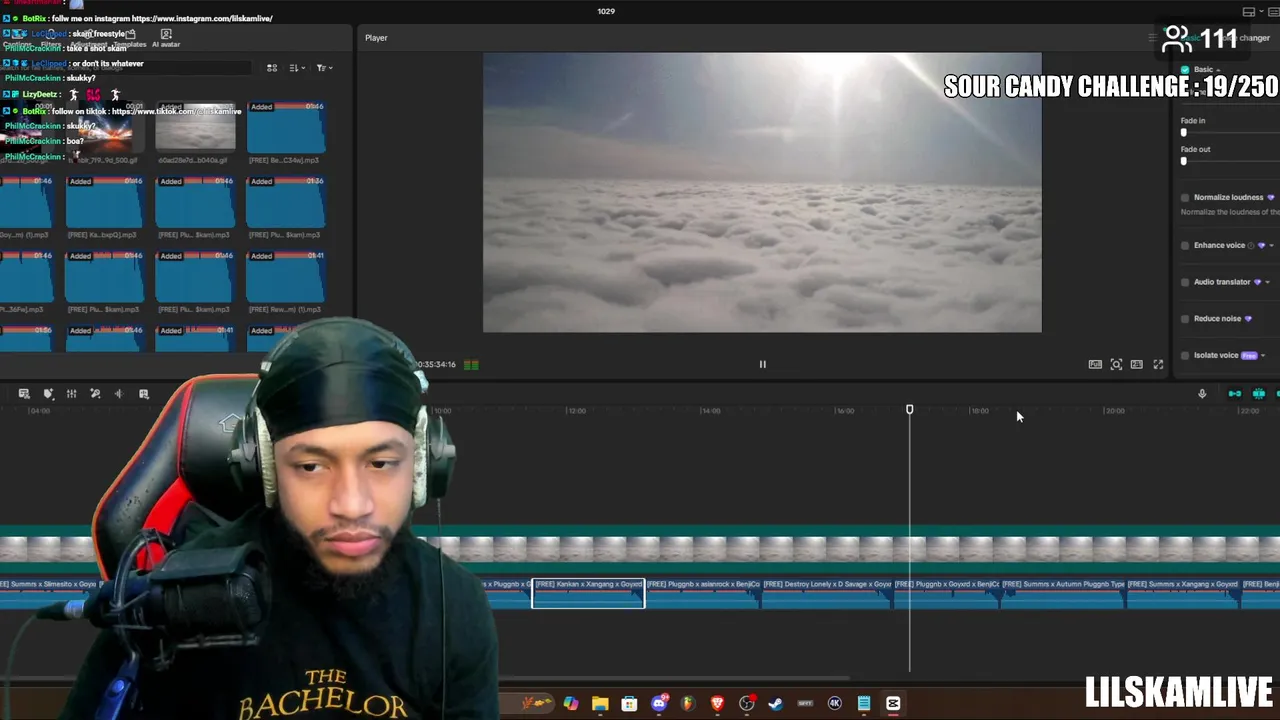Select the highlighted Kankan x Xangang audio clip
The image size is (1280, 720).
click(x=588, y=593)
